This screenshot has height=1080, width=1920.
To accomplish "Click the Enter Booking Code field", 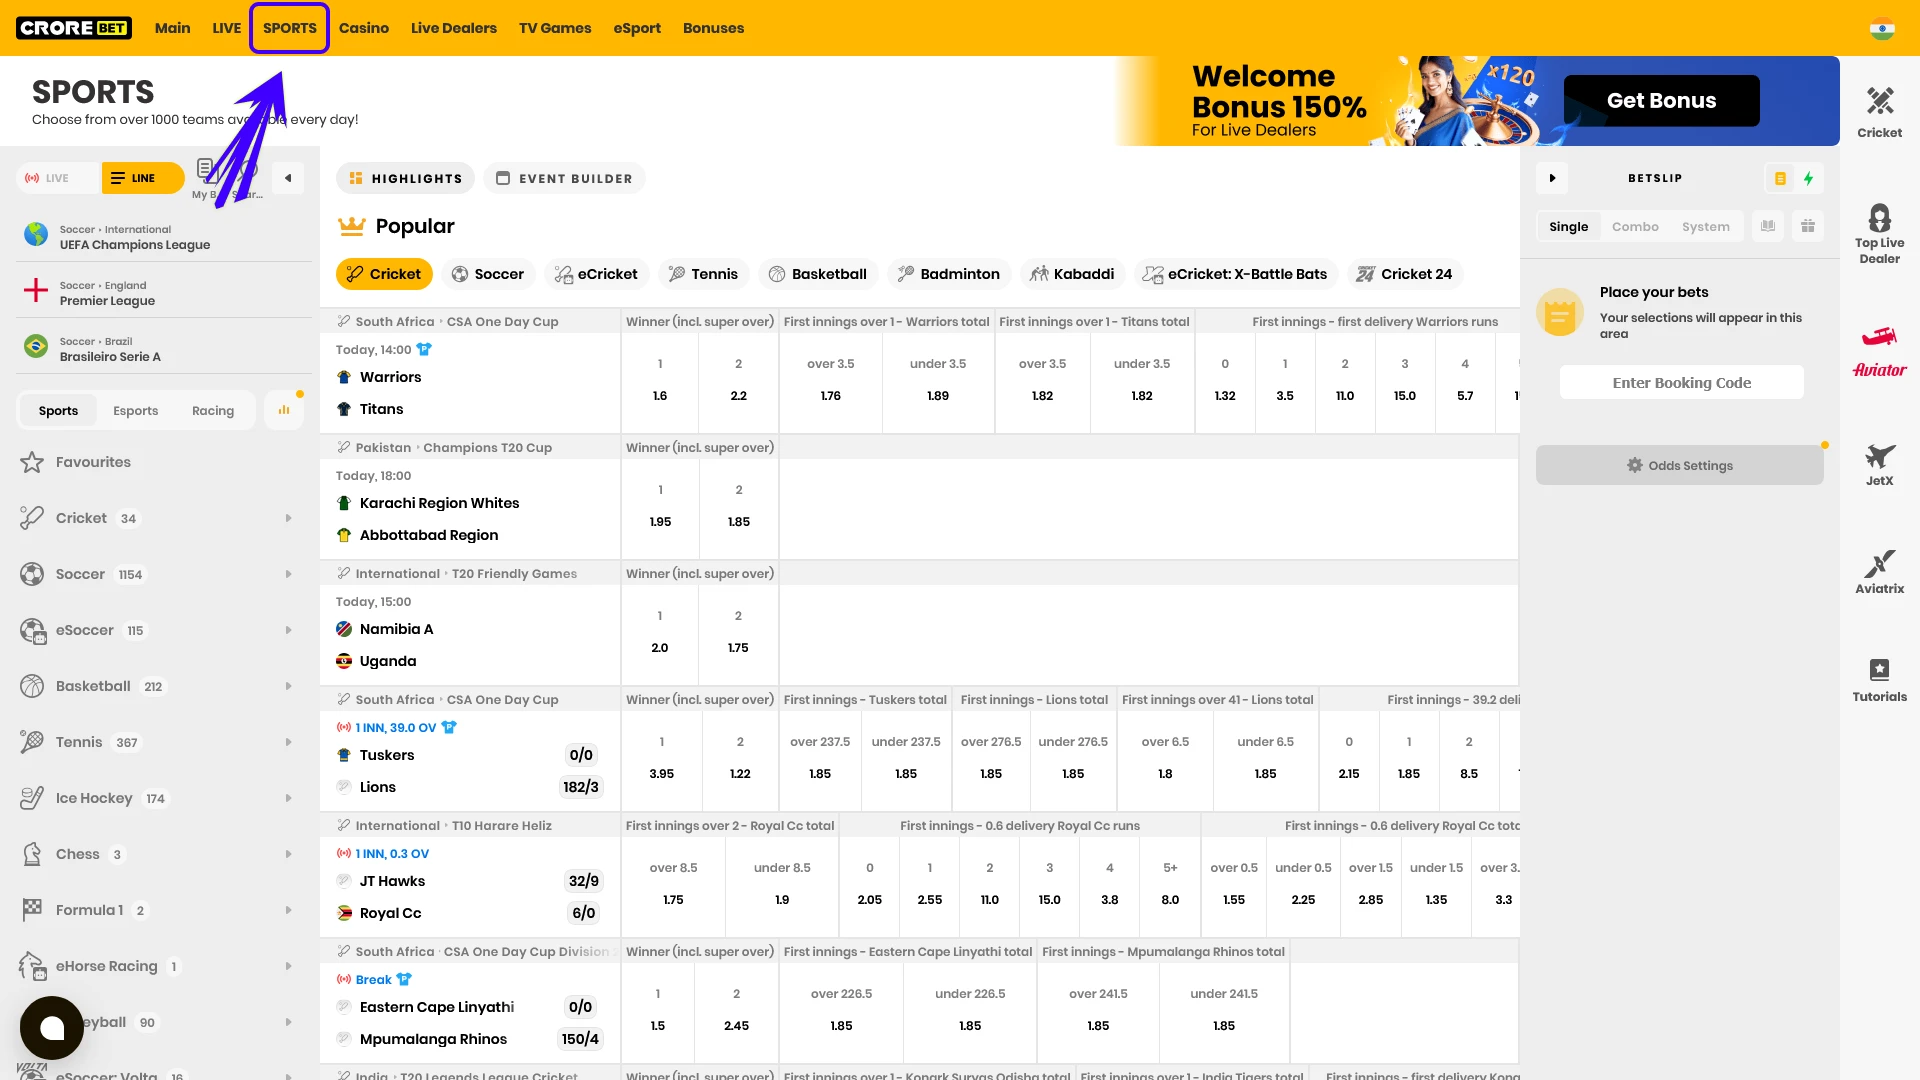I will click(x=1681, y=382).
